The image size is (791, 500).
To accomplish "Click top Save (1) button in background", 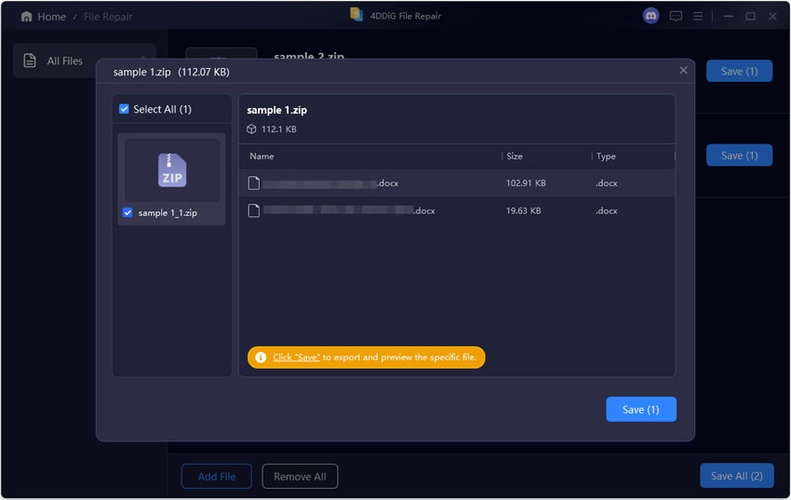I will (x=739, y=71).
